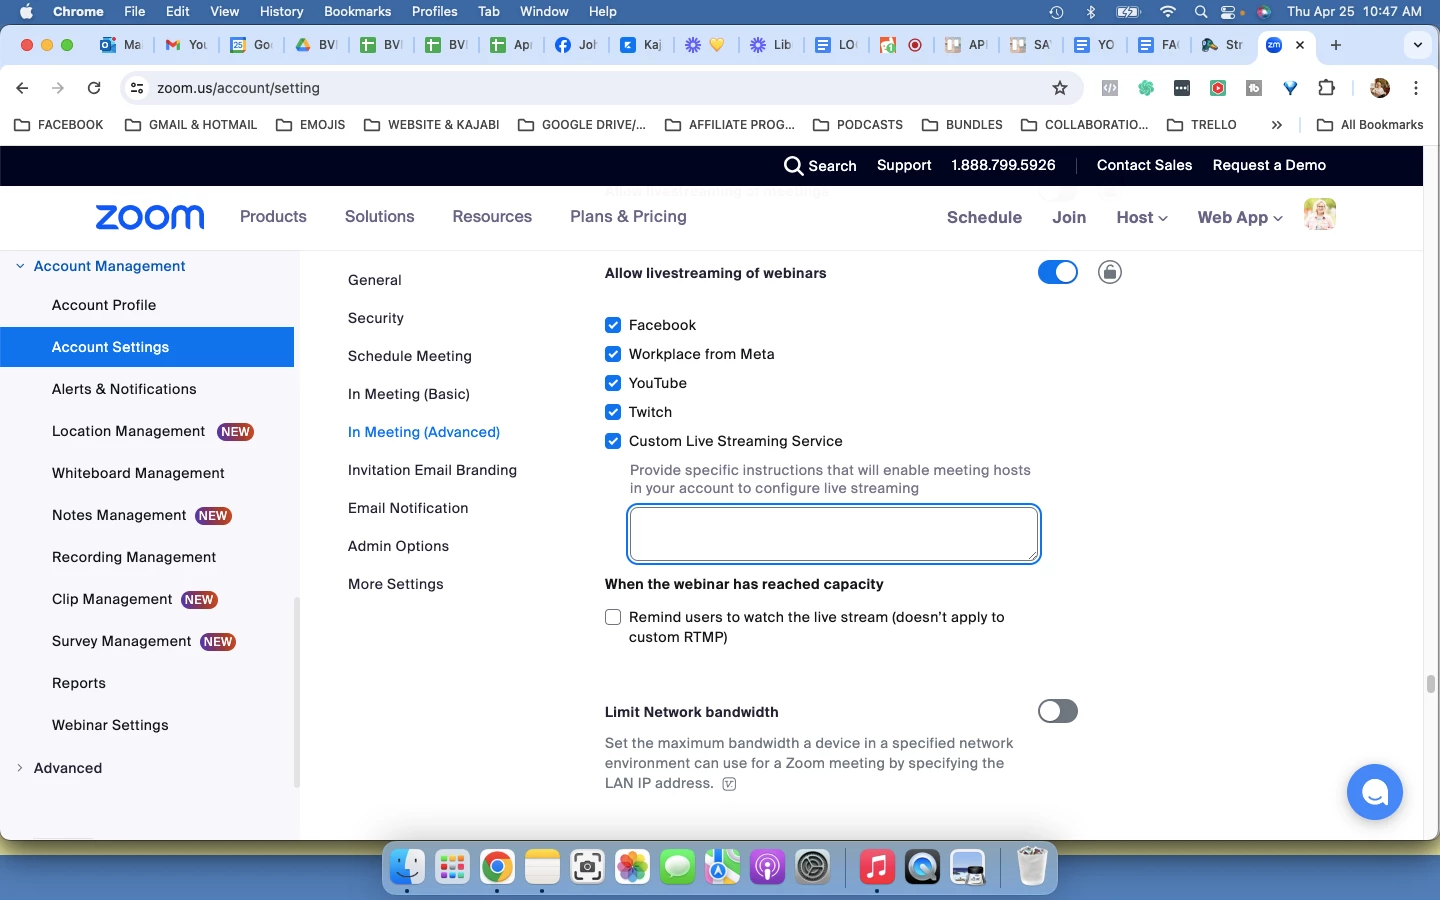1440x900 pixels.
Task: Open Account Profile page
Action: tap(104, 305)
